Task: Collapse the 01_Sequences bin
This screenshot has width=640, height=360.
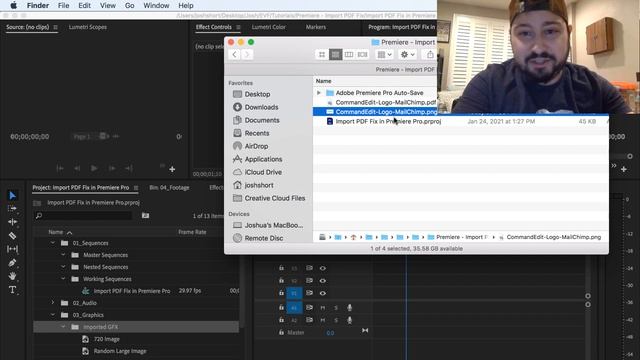Action: [53, 243]
